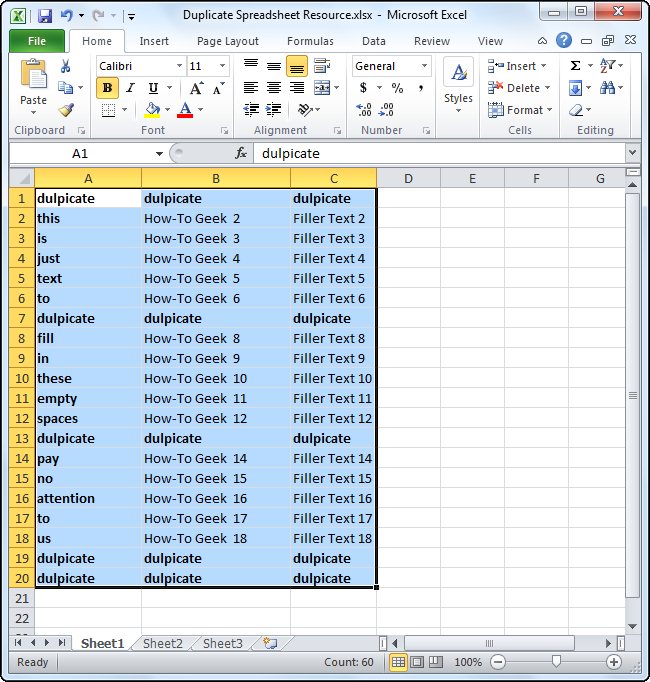Open Customize Quick Access Toolbar dropdown
Screen dimensions: 650x682
[131, 17]
